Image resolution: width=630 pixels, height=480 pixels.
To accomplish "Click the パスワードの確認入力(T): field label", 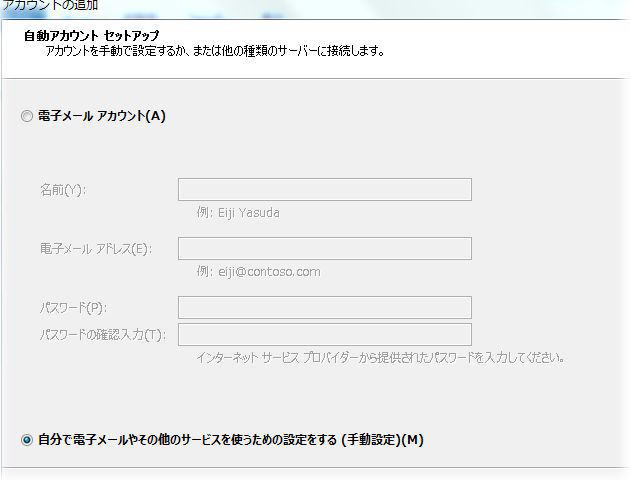I will point(103,334).
